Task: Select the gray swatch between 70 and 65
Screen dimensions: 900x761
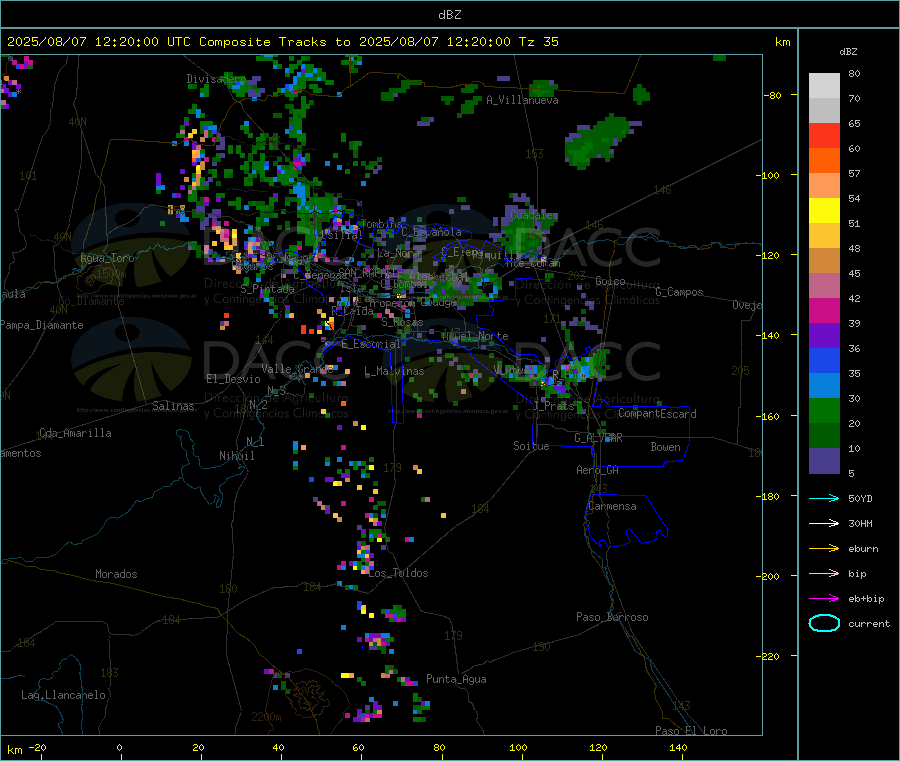Action: coord(824,111)
